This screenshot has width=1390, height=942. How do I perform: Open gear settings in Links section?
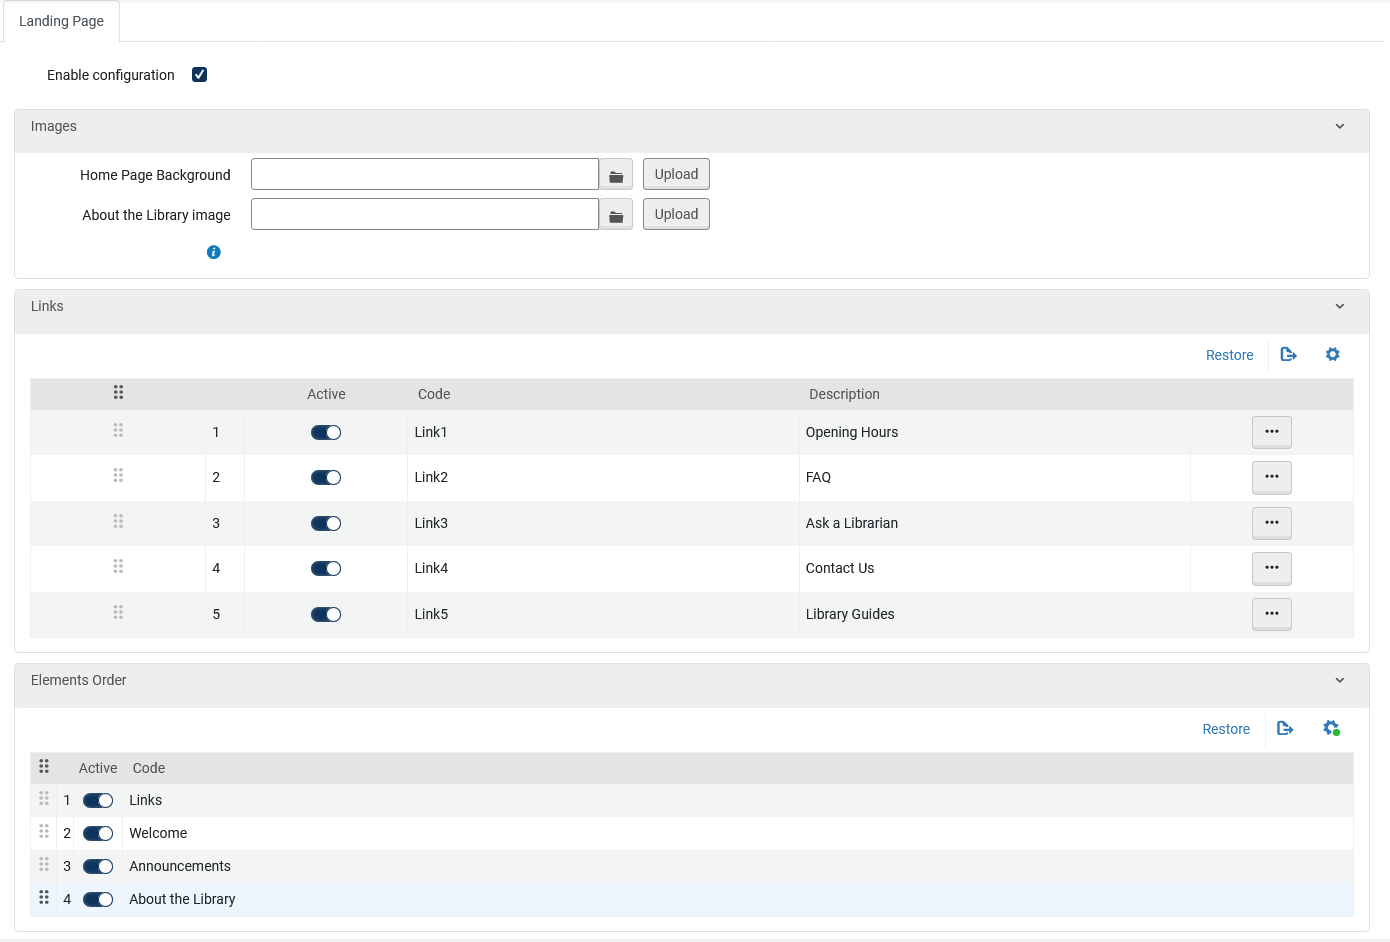coord(1332,355)
